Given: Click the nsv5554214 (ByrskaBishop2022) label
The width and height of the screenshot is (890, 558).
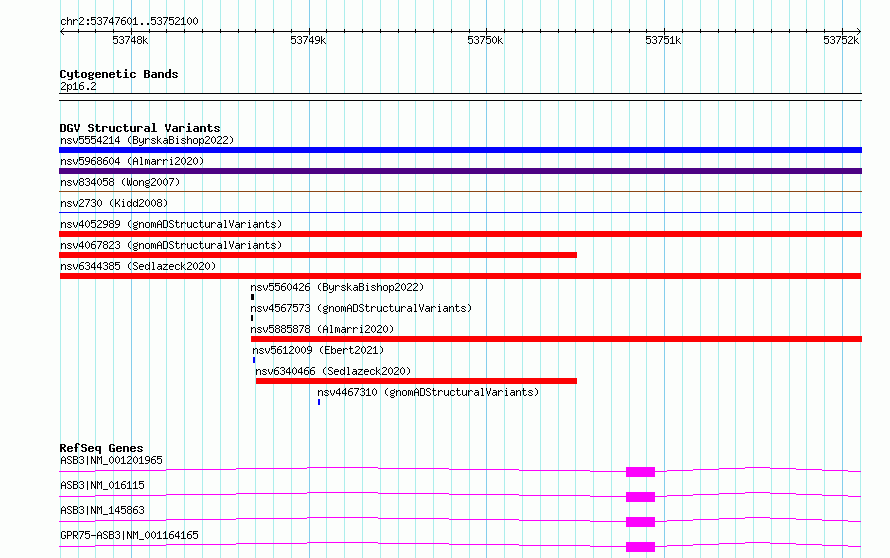Looking at the screenshot, I should tap(147, 140).
